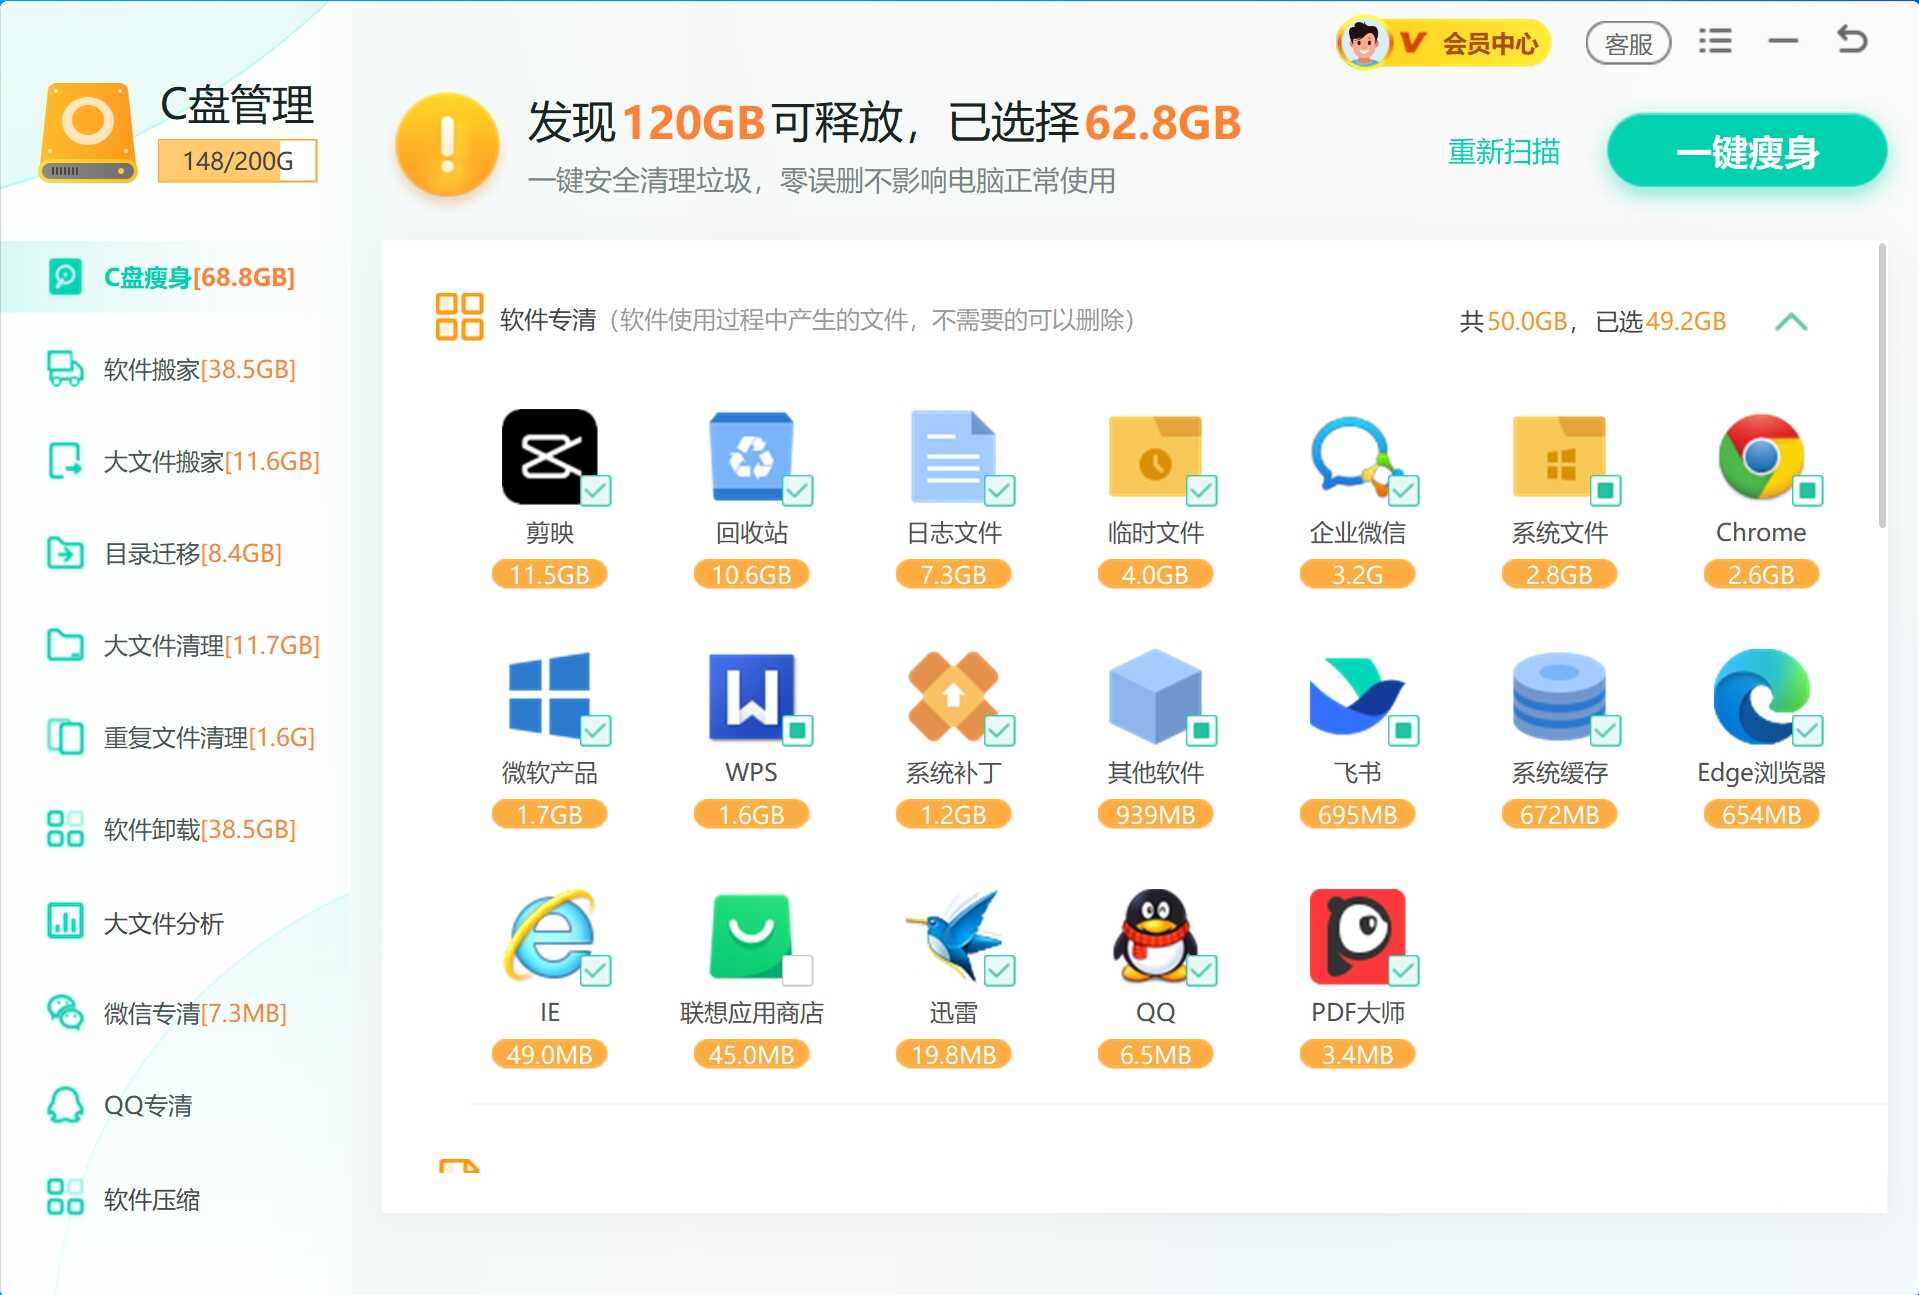Select the Chrome browser icon
1919x1295 pixels.
[1761, 456]
